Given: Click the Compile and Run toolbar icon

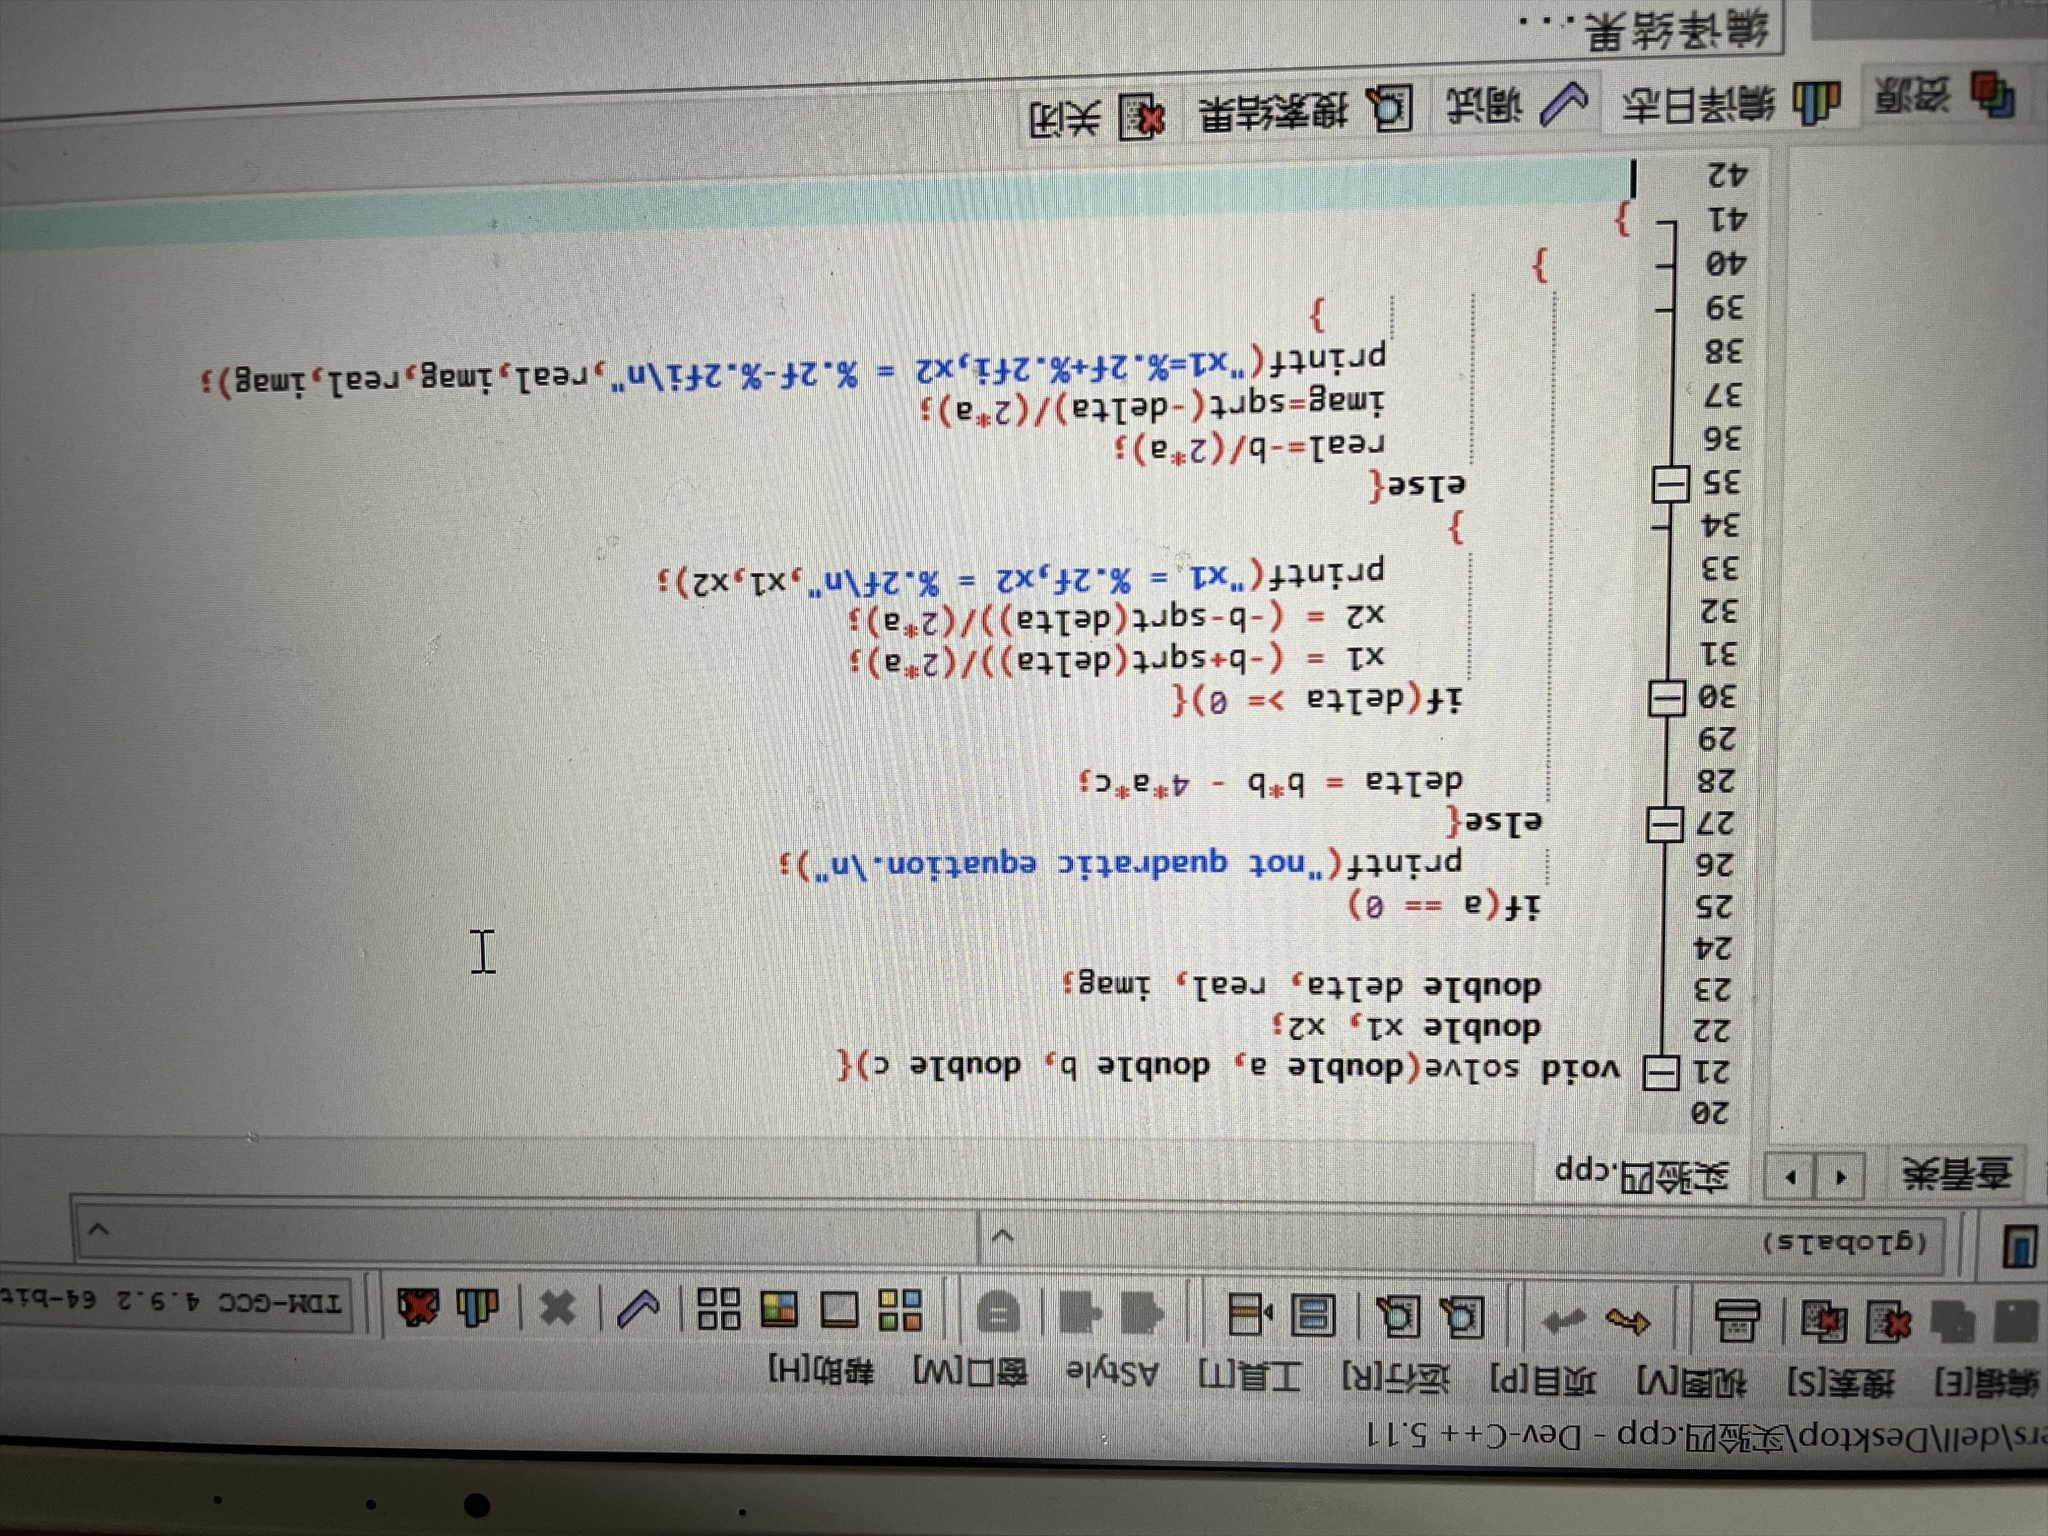Looking at the screenshot, I should click(x=779, y=1309).
